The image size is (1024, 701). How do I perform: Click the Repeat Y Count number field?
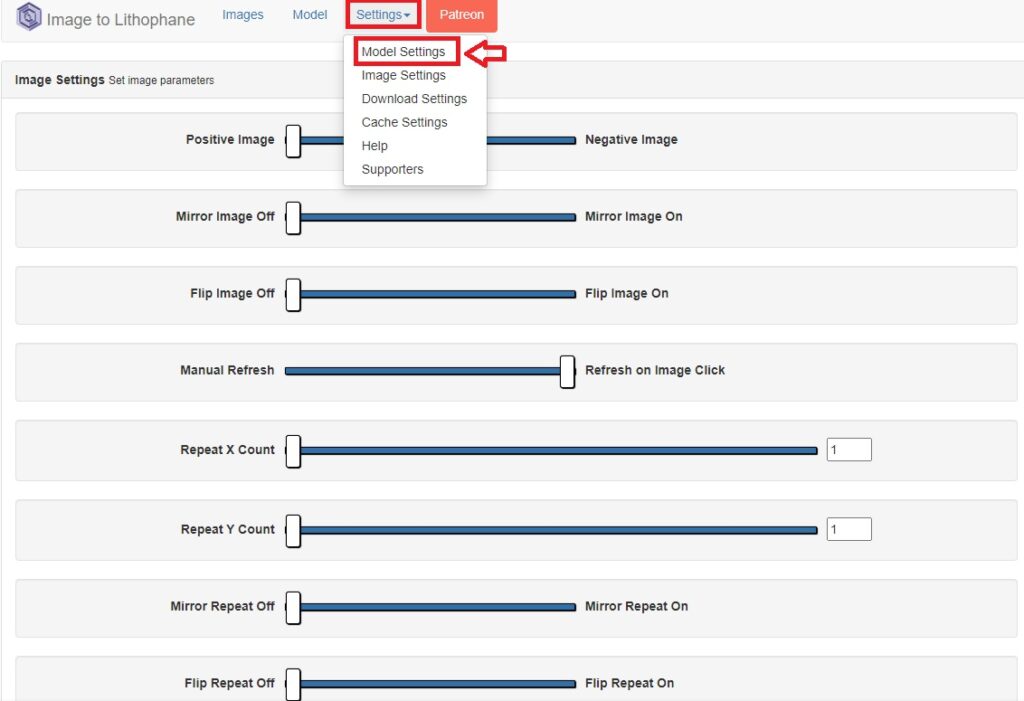[x=849, y=529]
